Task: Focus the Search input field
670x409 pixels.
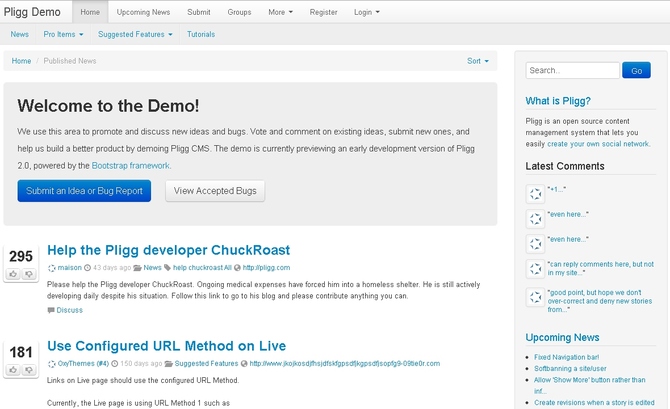Action: click(x=573, y=70)
